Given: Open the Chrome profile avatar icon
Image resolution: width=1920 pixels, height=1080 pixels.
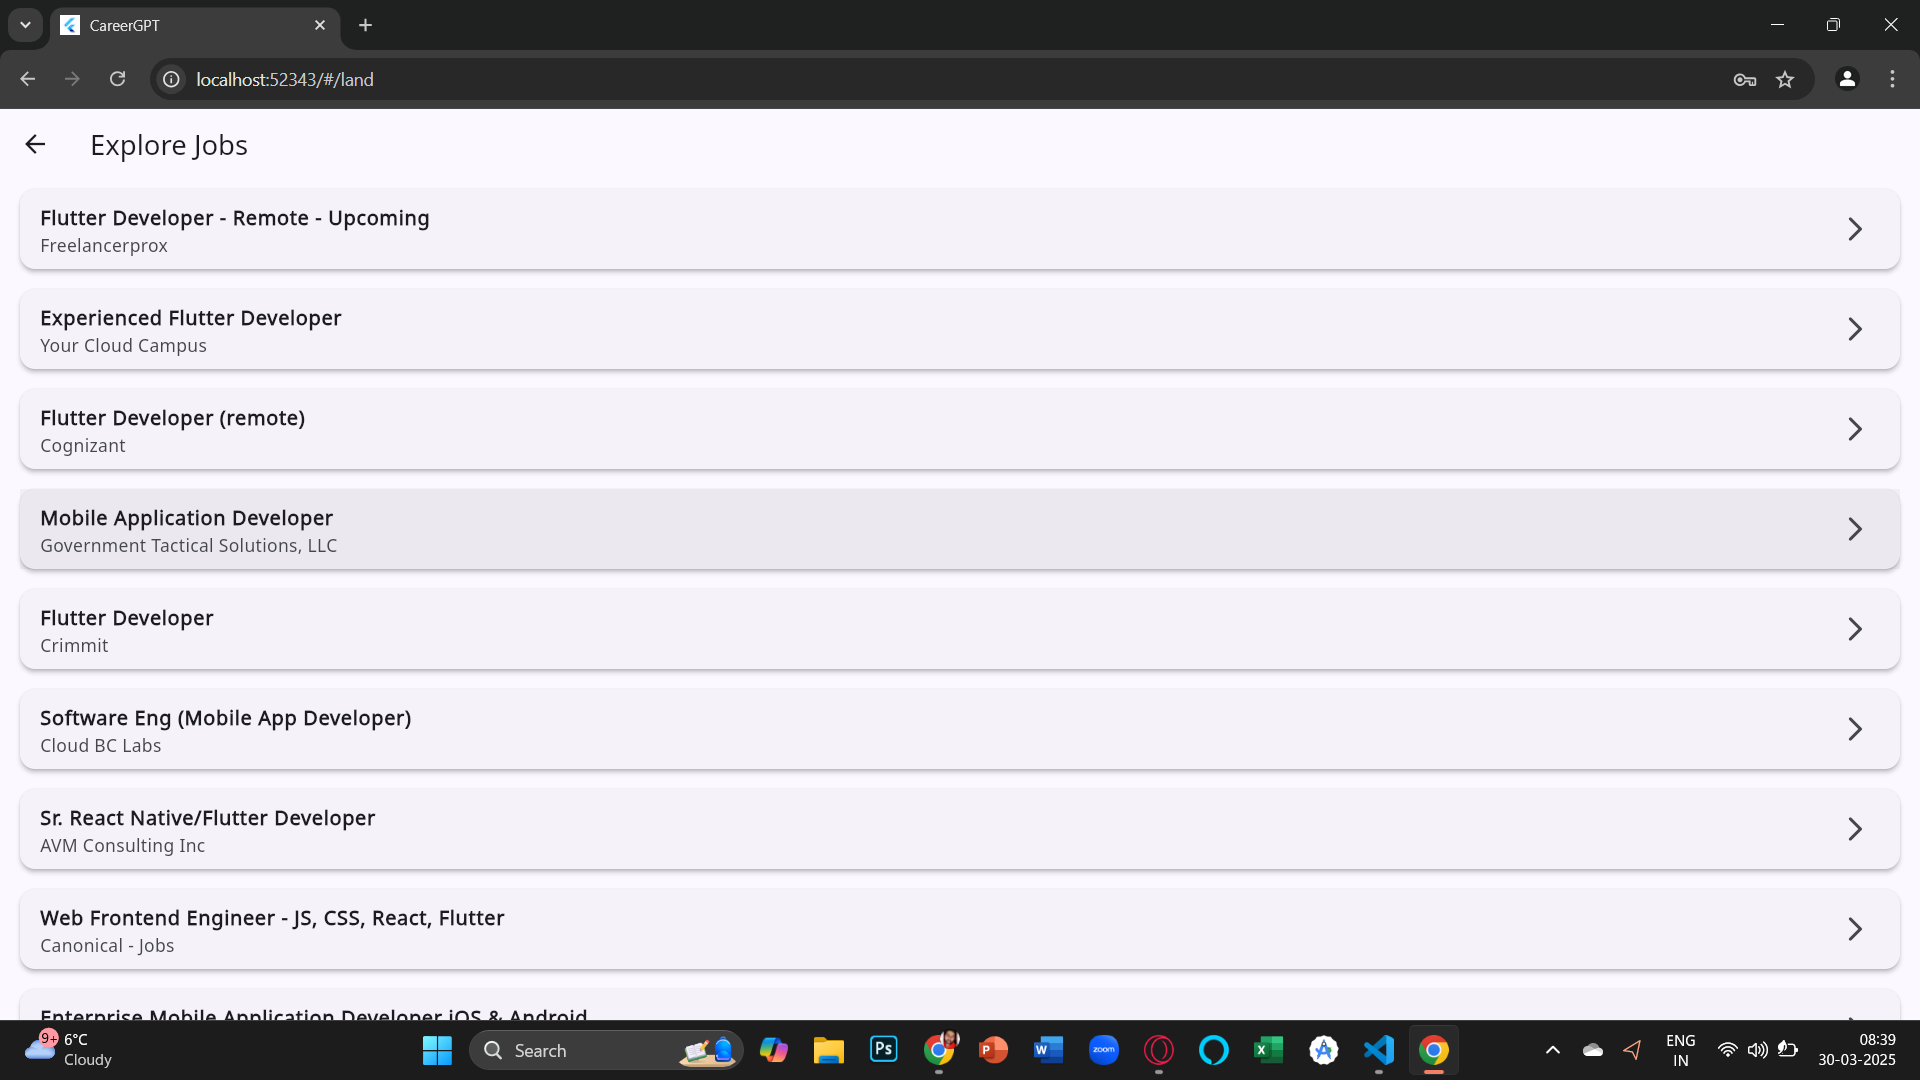Looking at the screenshot, I should click(1847, 79).
